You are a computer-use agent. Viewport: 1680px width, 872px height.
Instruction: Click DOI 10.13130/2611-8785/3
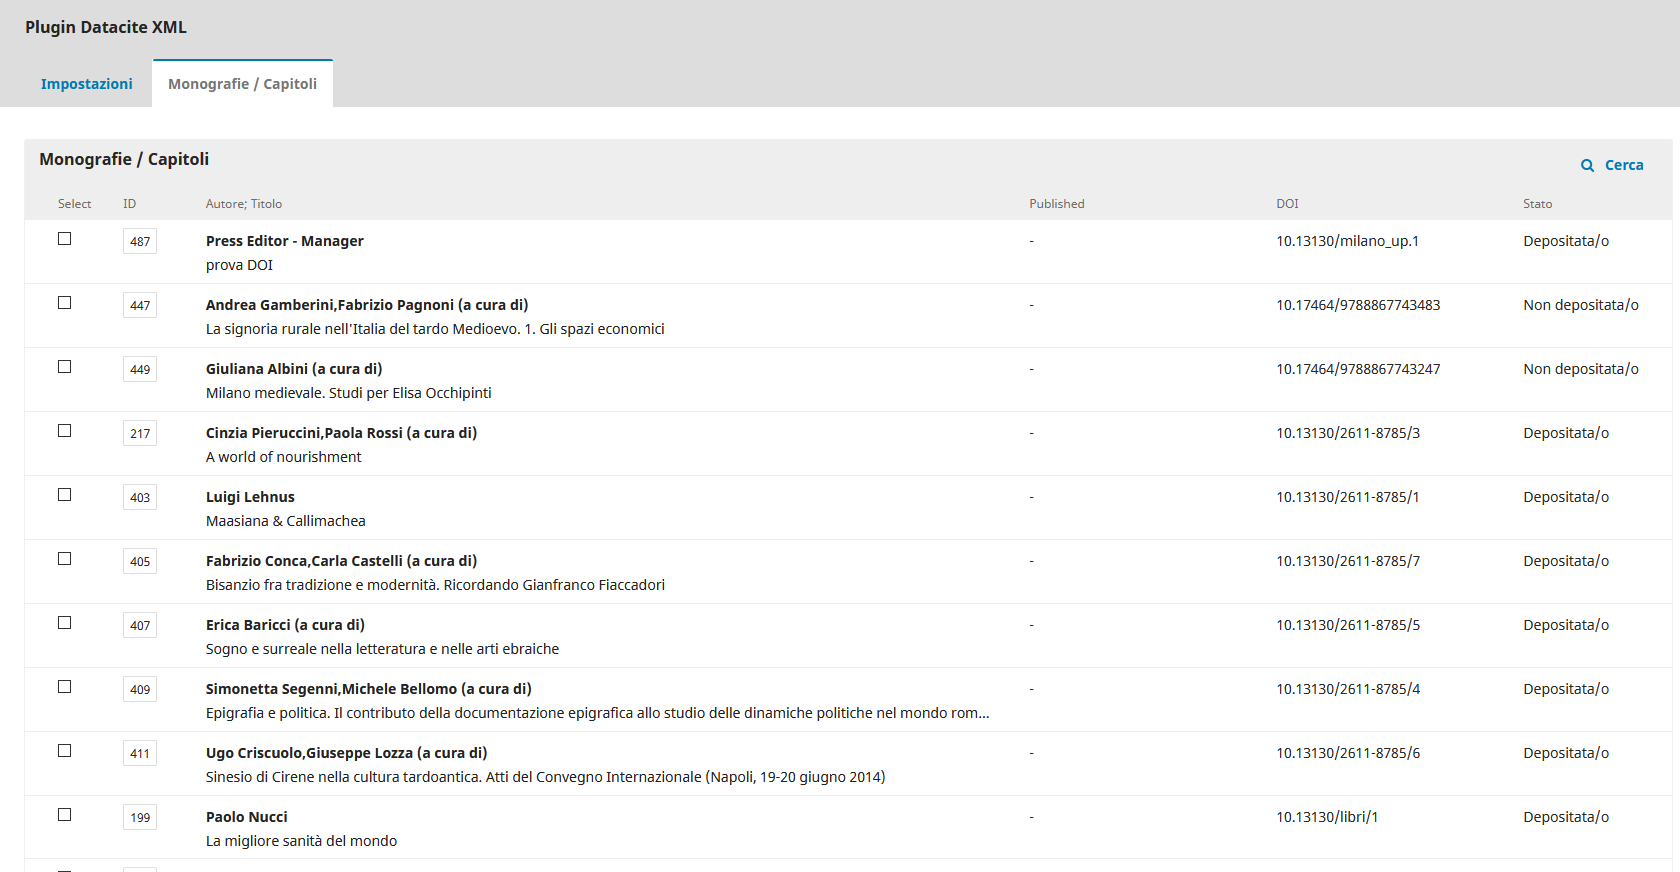(1348, 433)
